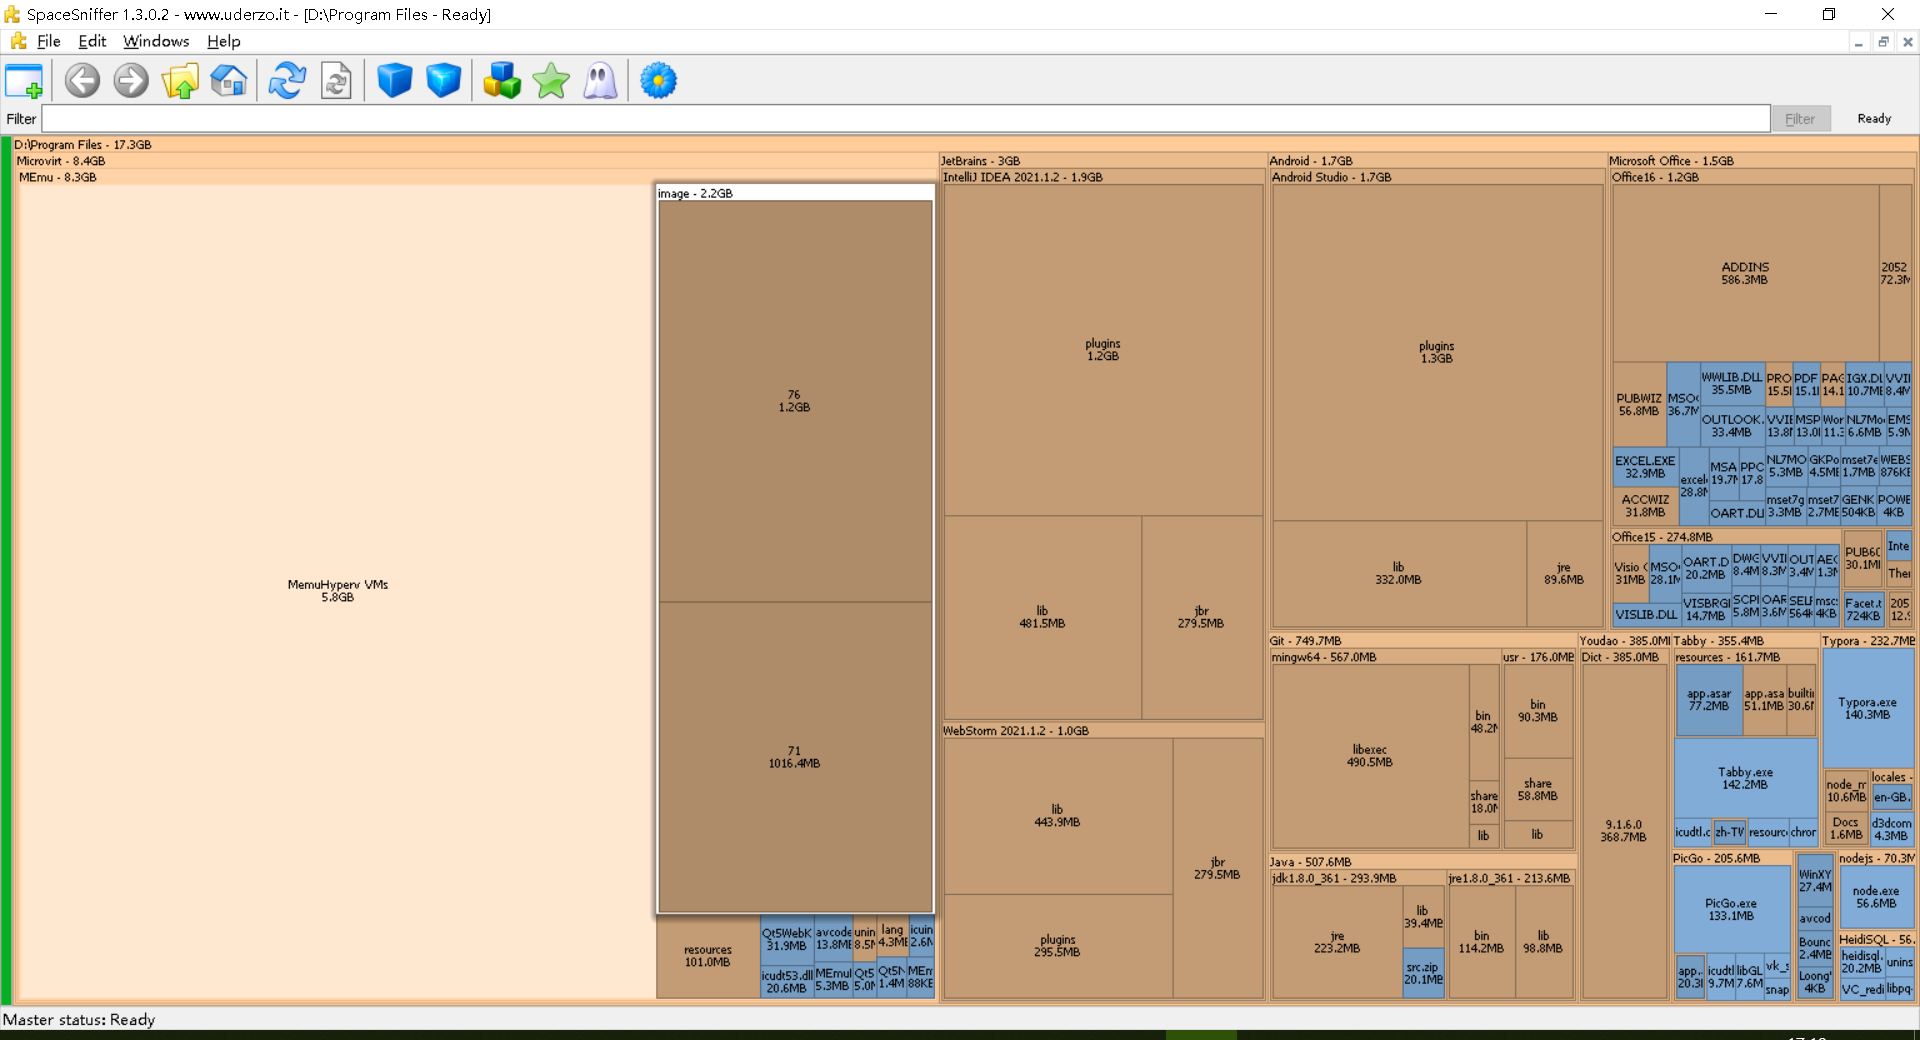The width and height of the screenshot is (1920, 1040).
Task: Select PicGo.exe 133.1MB file block
Action: coord(1731,909)
